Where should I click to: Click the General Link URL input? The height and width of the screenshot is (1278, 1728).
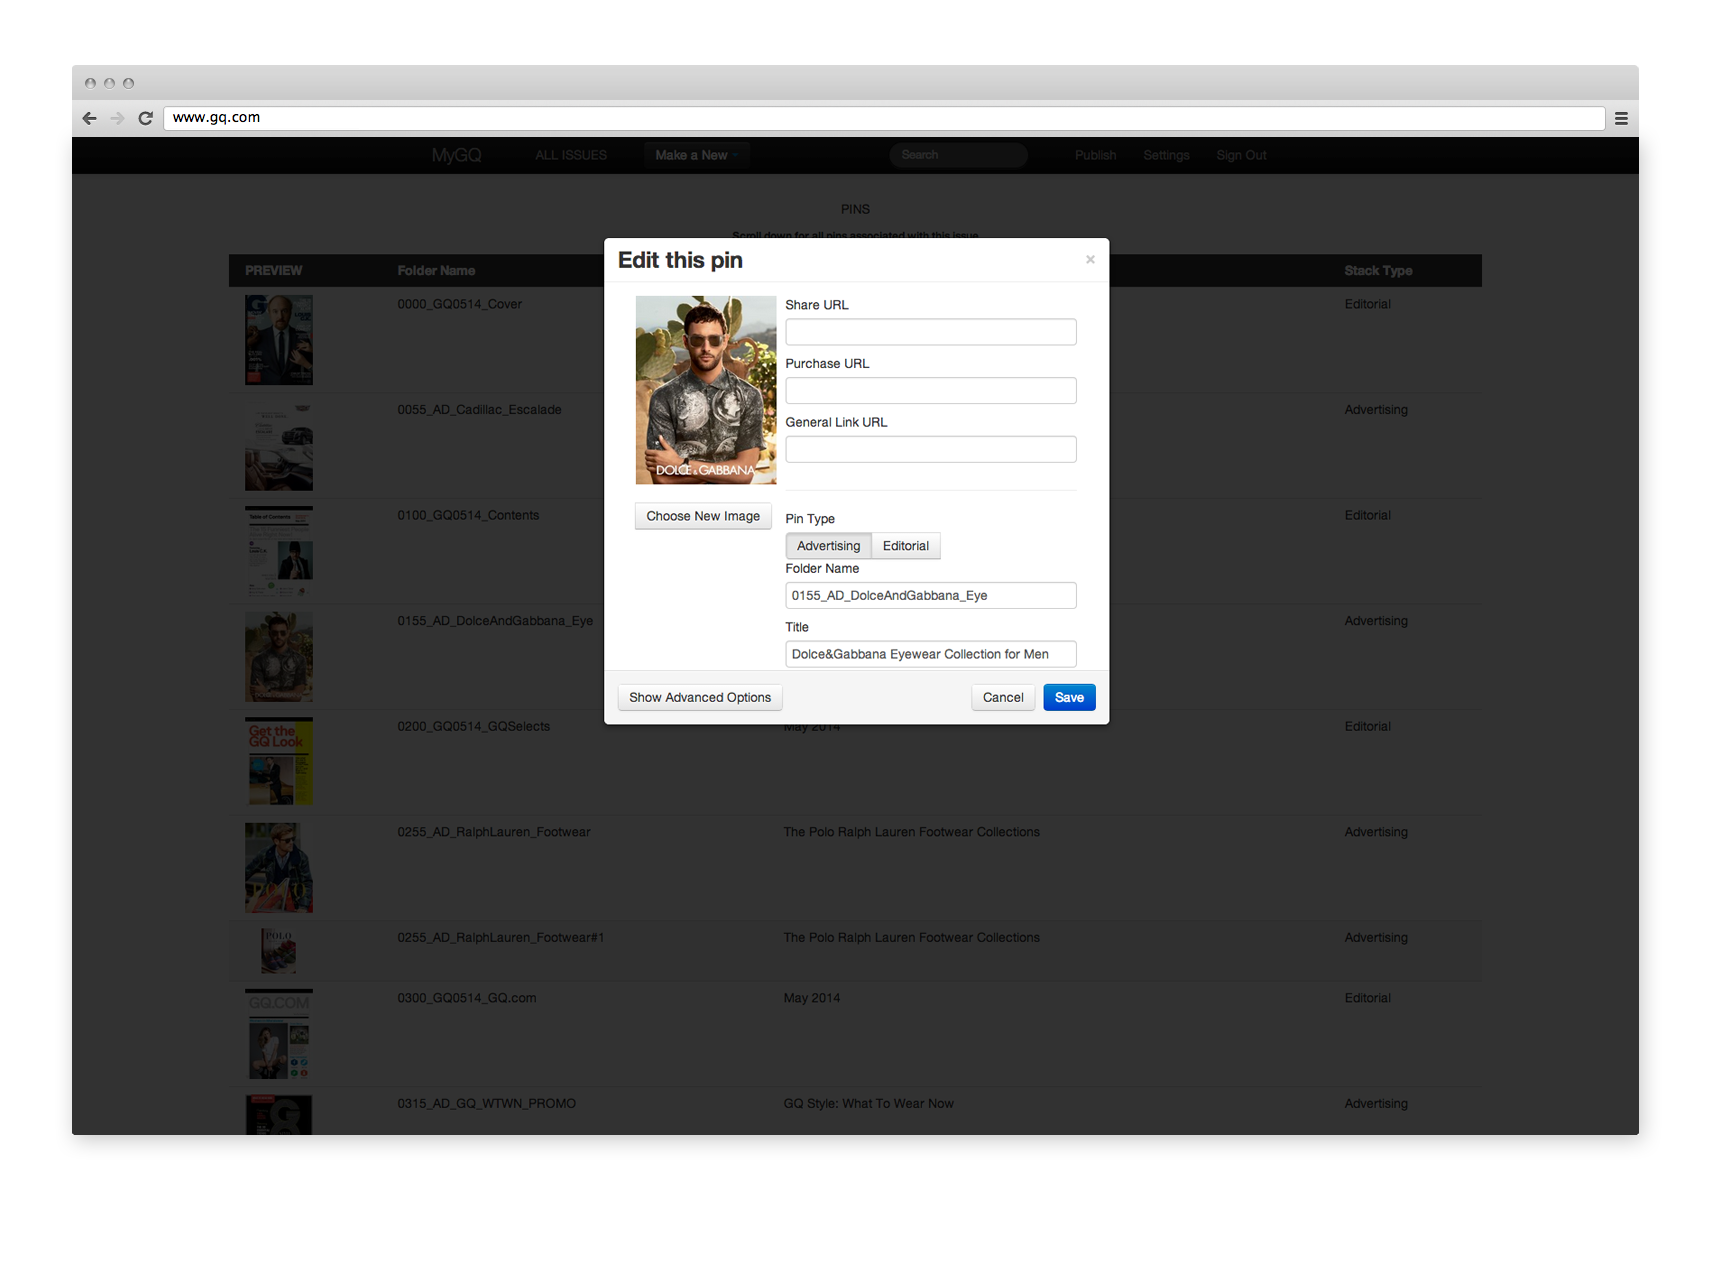(930, 450)
